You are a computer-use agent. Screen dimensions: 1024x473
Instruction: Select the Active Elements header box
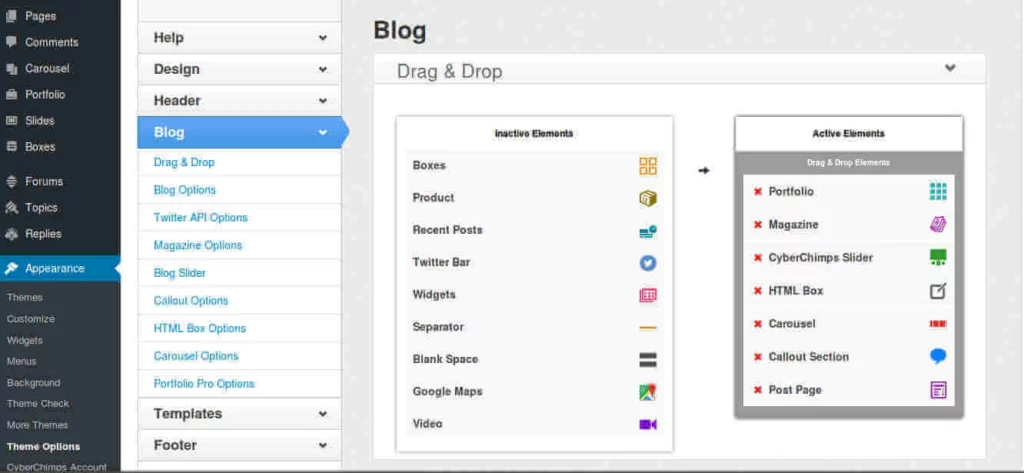(x=848, y=134)
